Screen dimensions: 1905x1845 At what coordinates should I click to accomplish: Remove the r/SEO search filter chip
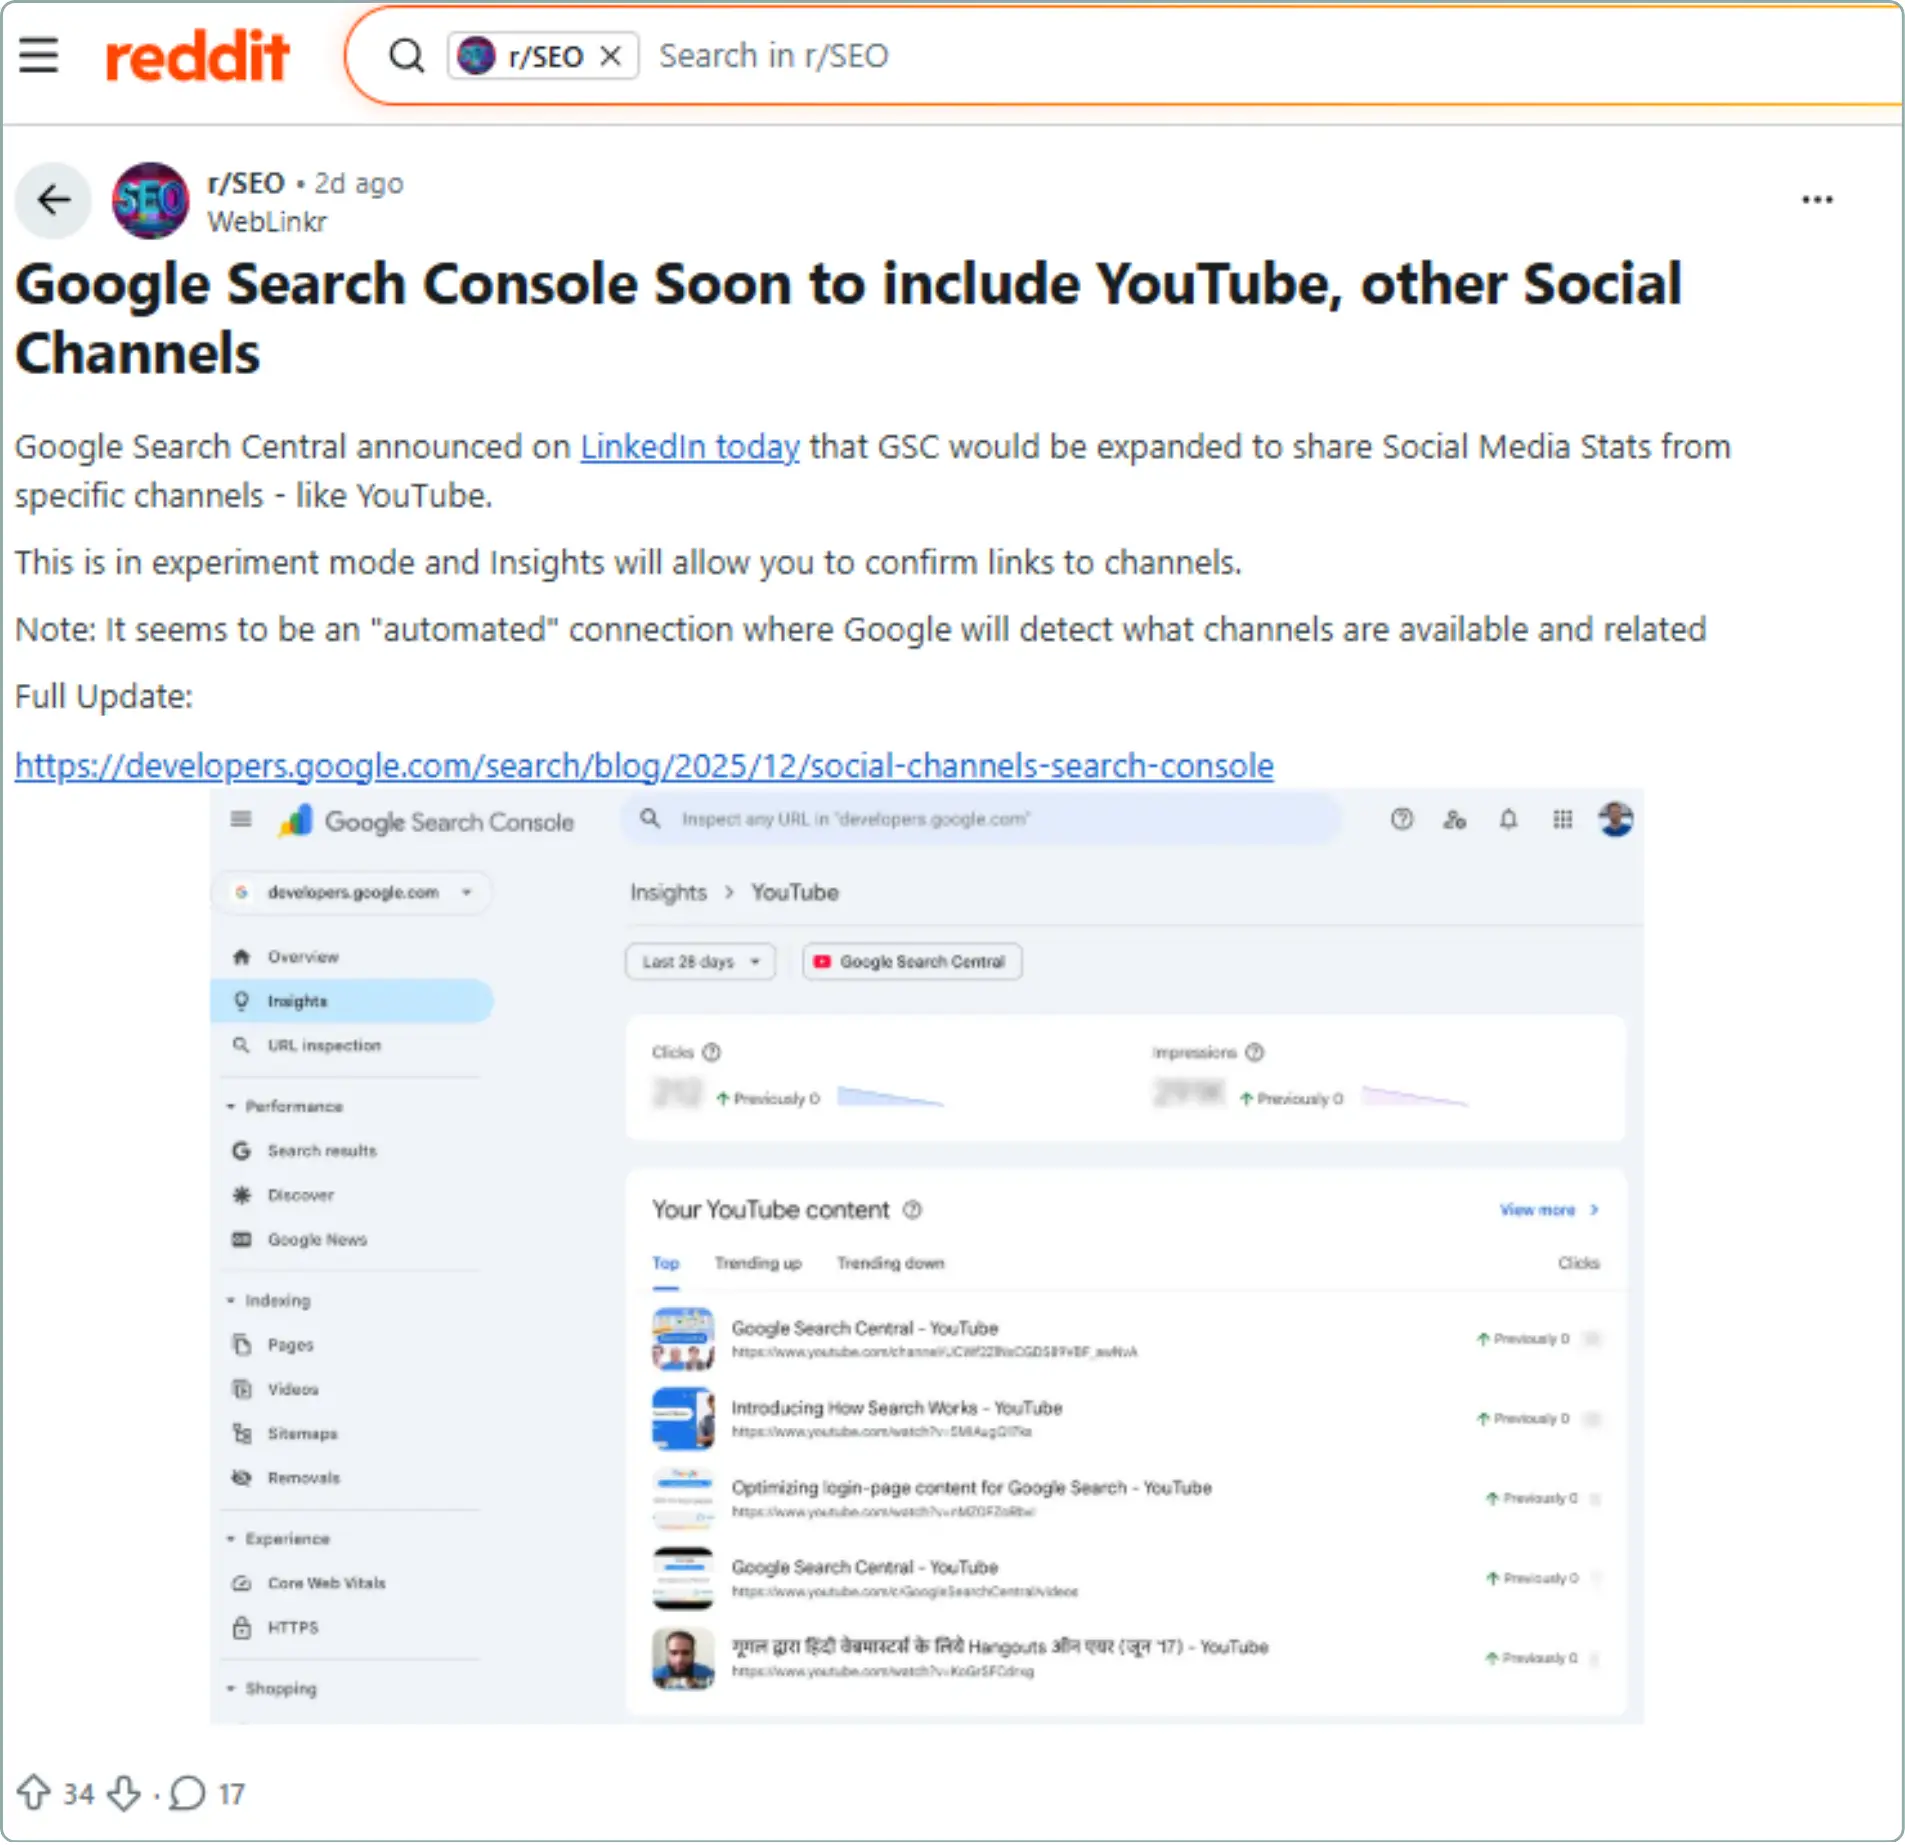click(612, 55)
